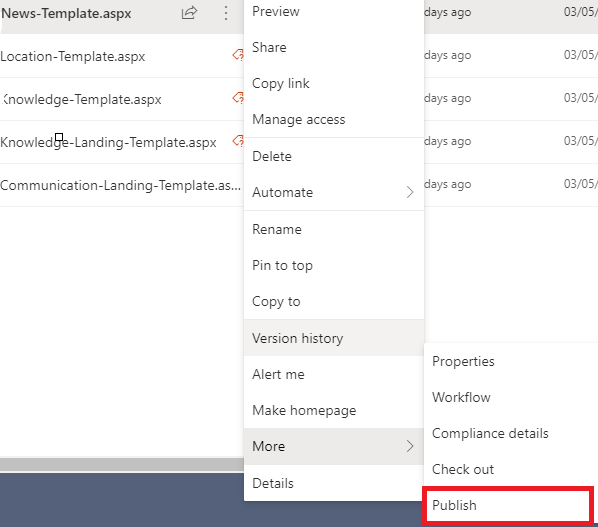Click the orange status icon on Knowledge-Template.aspx row
This screenshot has height=527, width=598.
point(238,98)
